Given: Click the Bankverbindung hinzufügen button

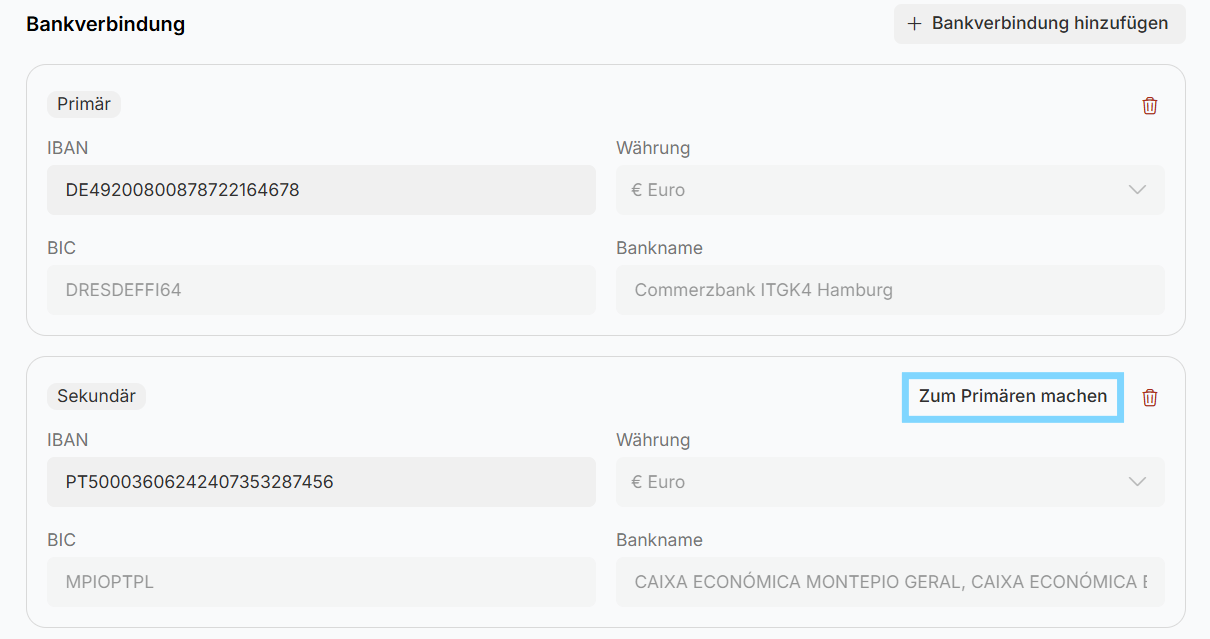Looking at the screenshot, I should pyautogui.click(x=1039, y=23).
